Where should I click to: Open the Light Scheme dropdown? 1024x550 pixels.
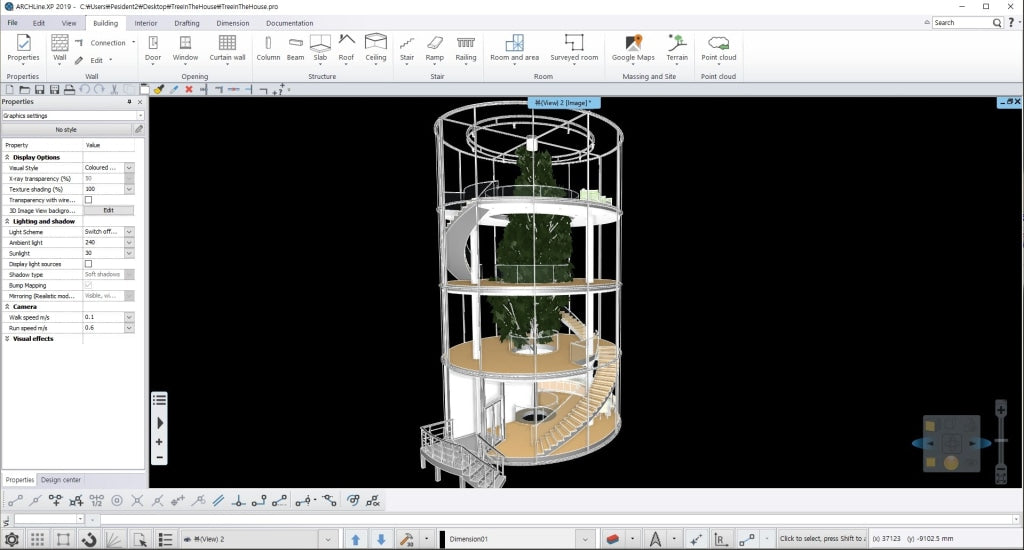click(129, 232)
